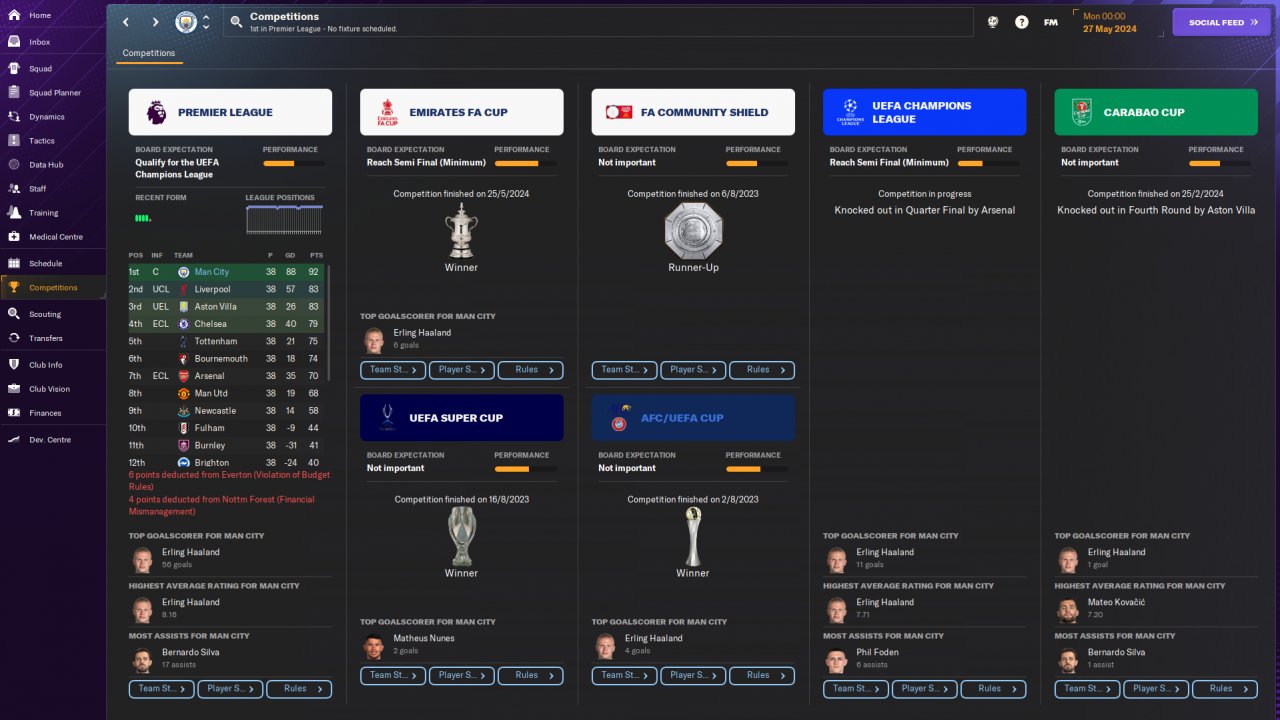Select Liverpool row in league table
This screenshot has width=1280, height=720.
(x=226, y=289)
